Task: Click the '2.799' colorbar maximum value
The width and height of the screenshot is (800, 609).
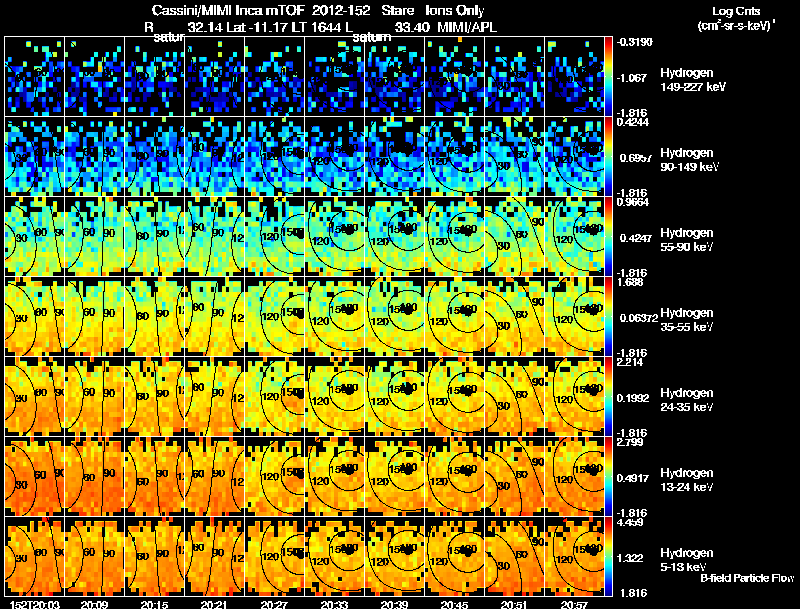Action: (630, 442)
